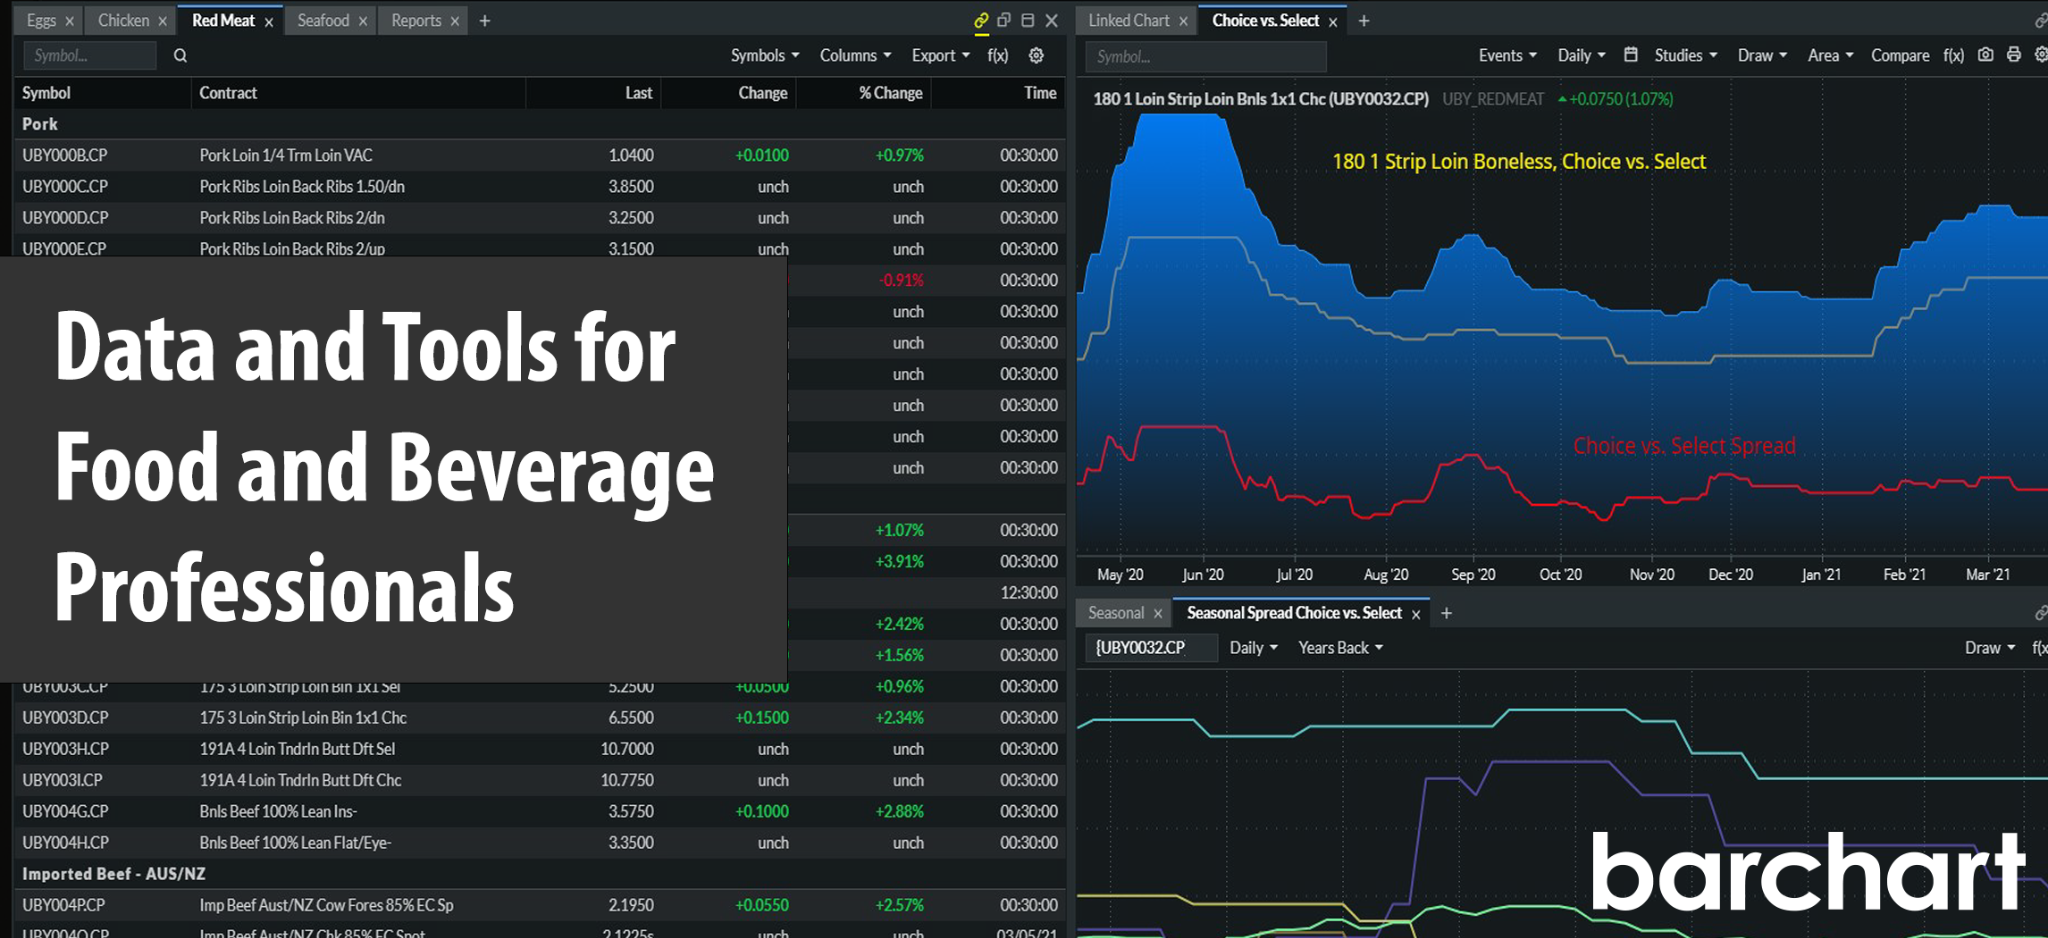
Task: Expand the Studies dropdown
Action: tap(1686, 56)
